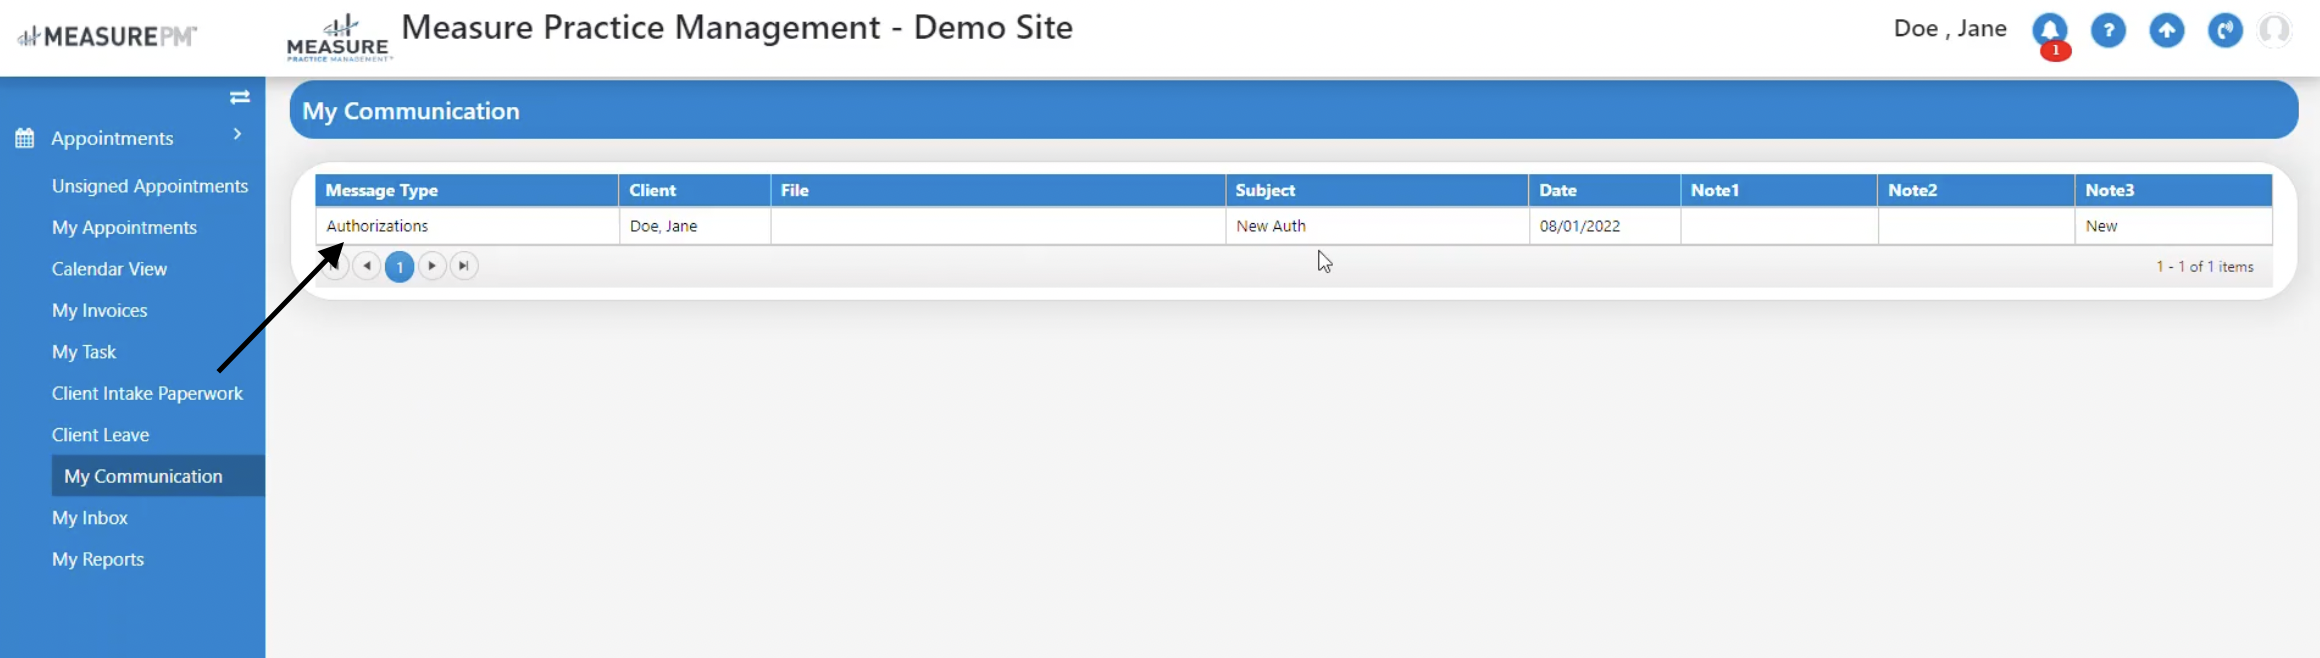Select the Authorizations message type cell
2320x658 pixels.
click(466, 226)
